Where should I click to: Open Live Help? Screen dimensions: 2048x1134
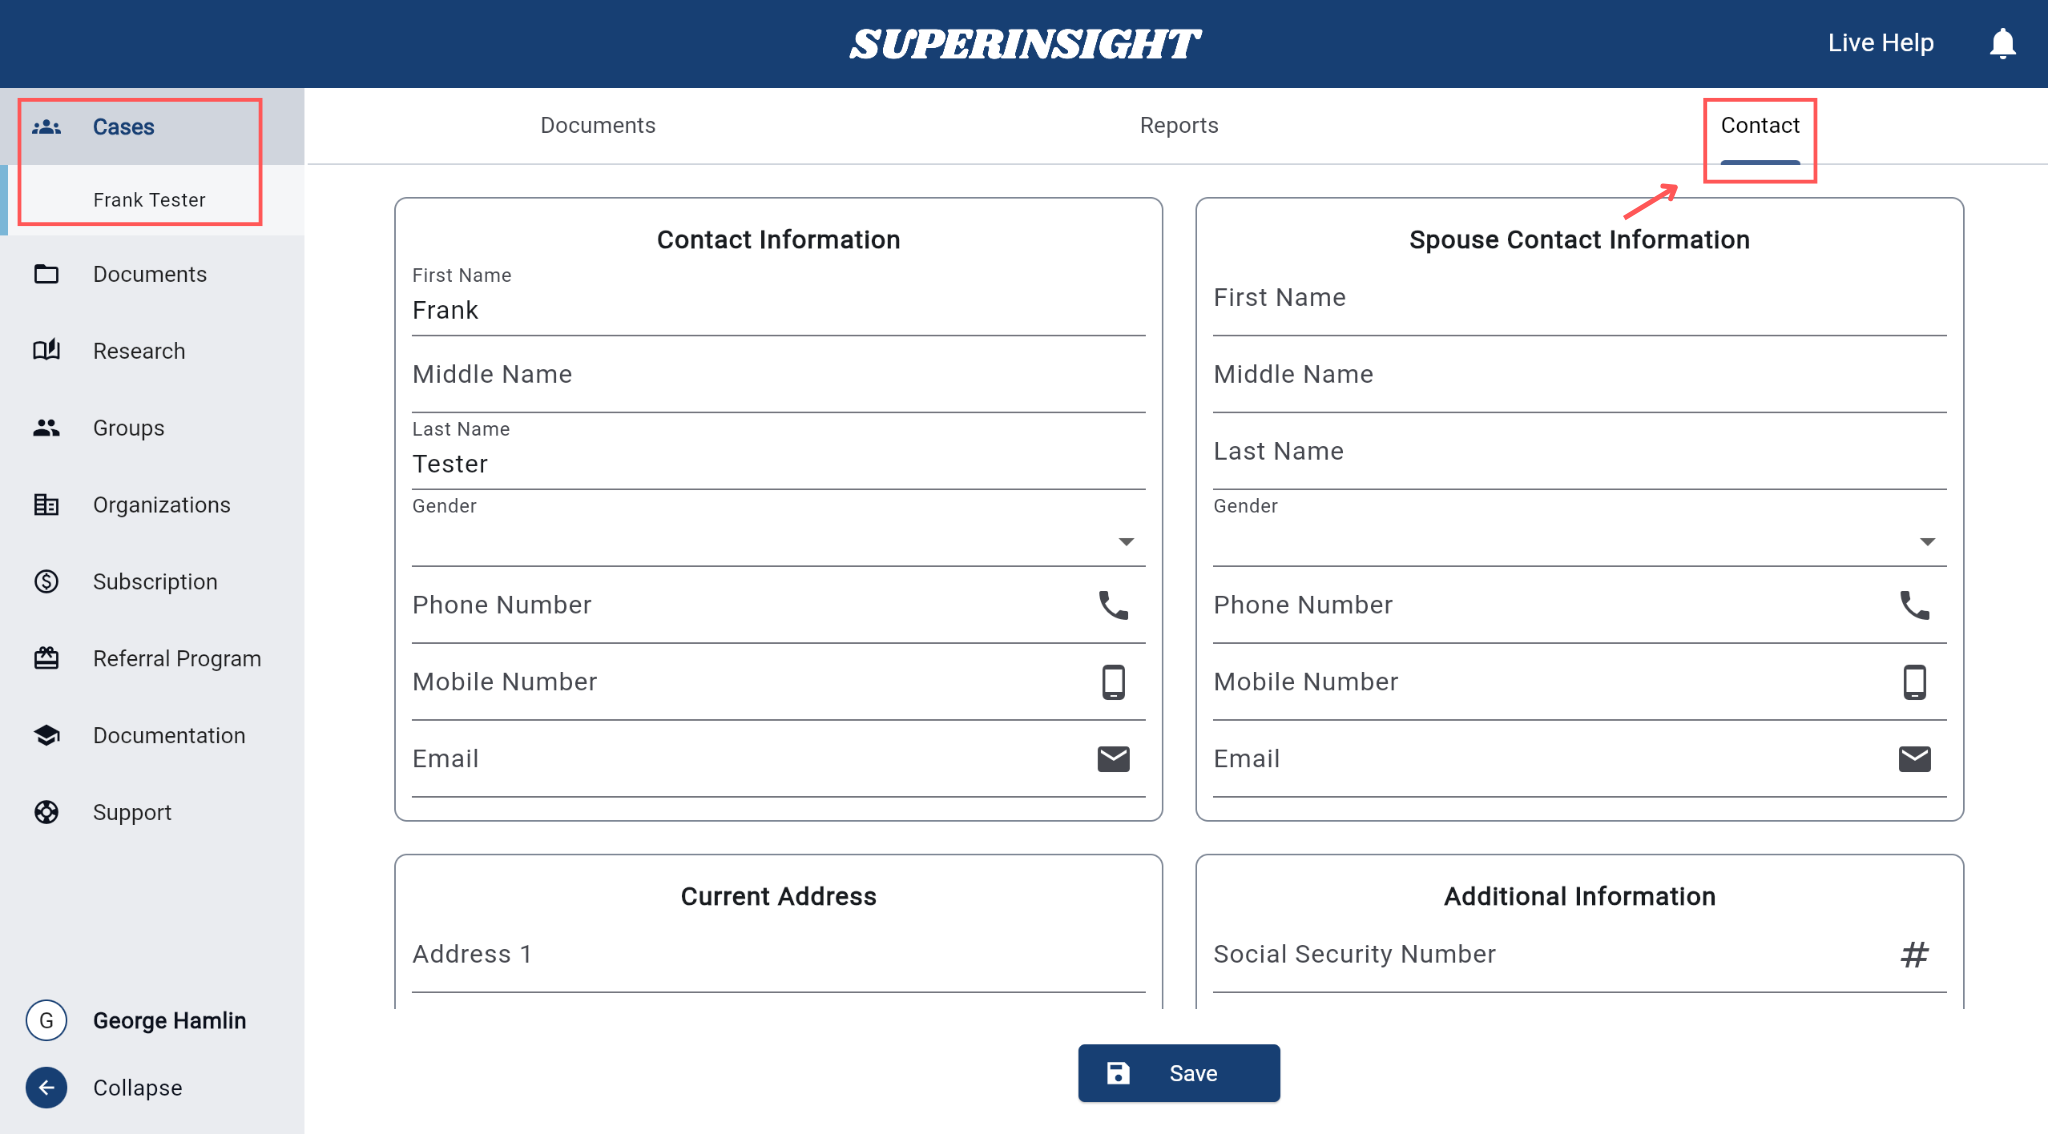click(1881, 43)
